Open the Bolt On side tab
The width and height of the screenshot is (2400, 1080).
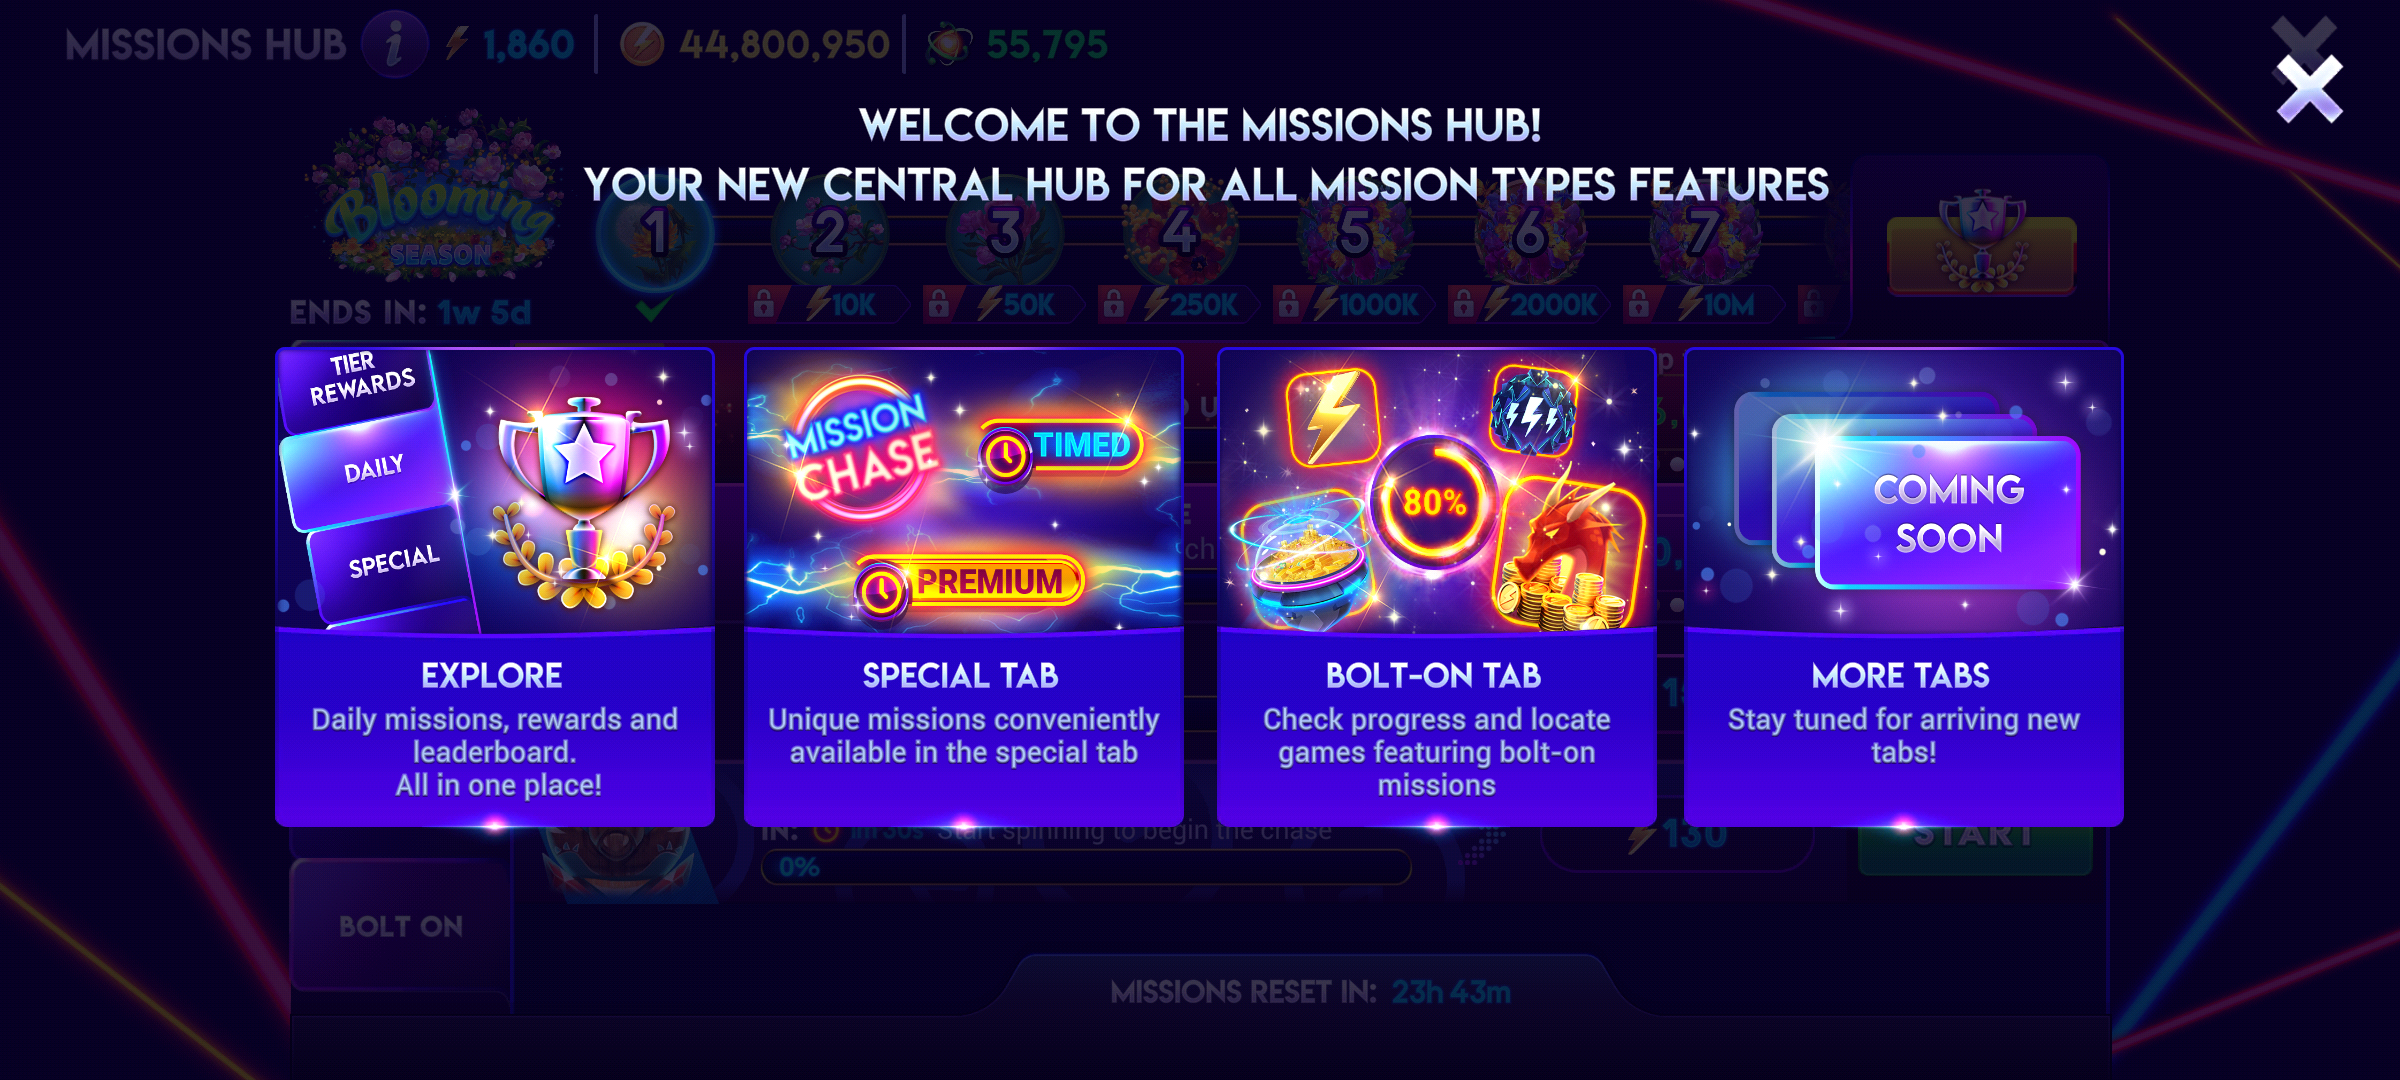pos(400,926)
